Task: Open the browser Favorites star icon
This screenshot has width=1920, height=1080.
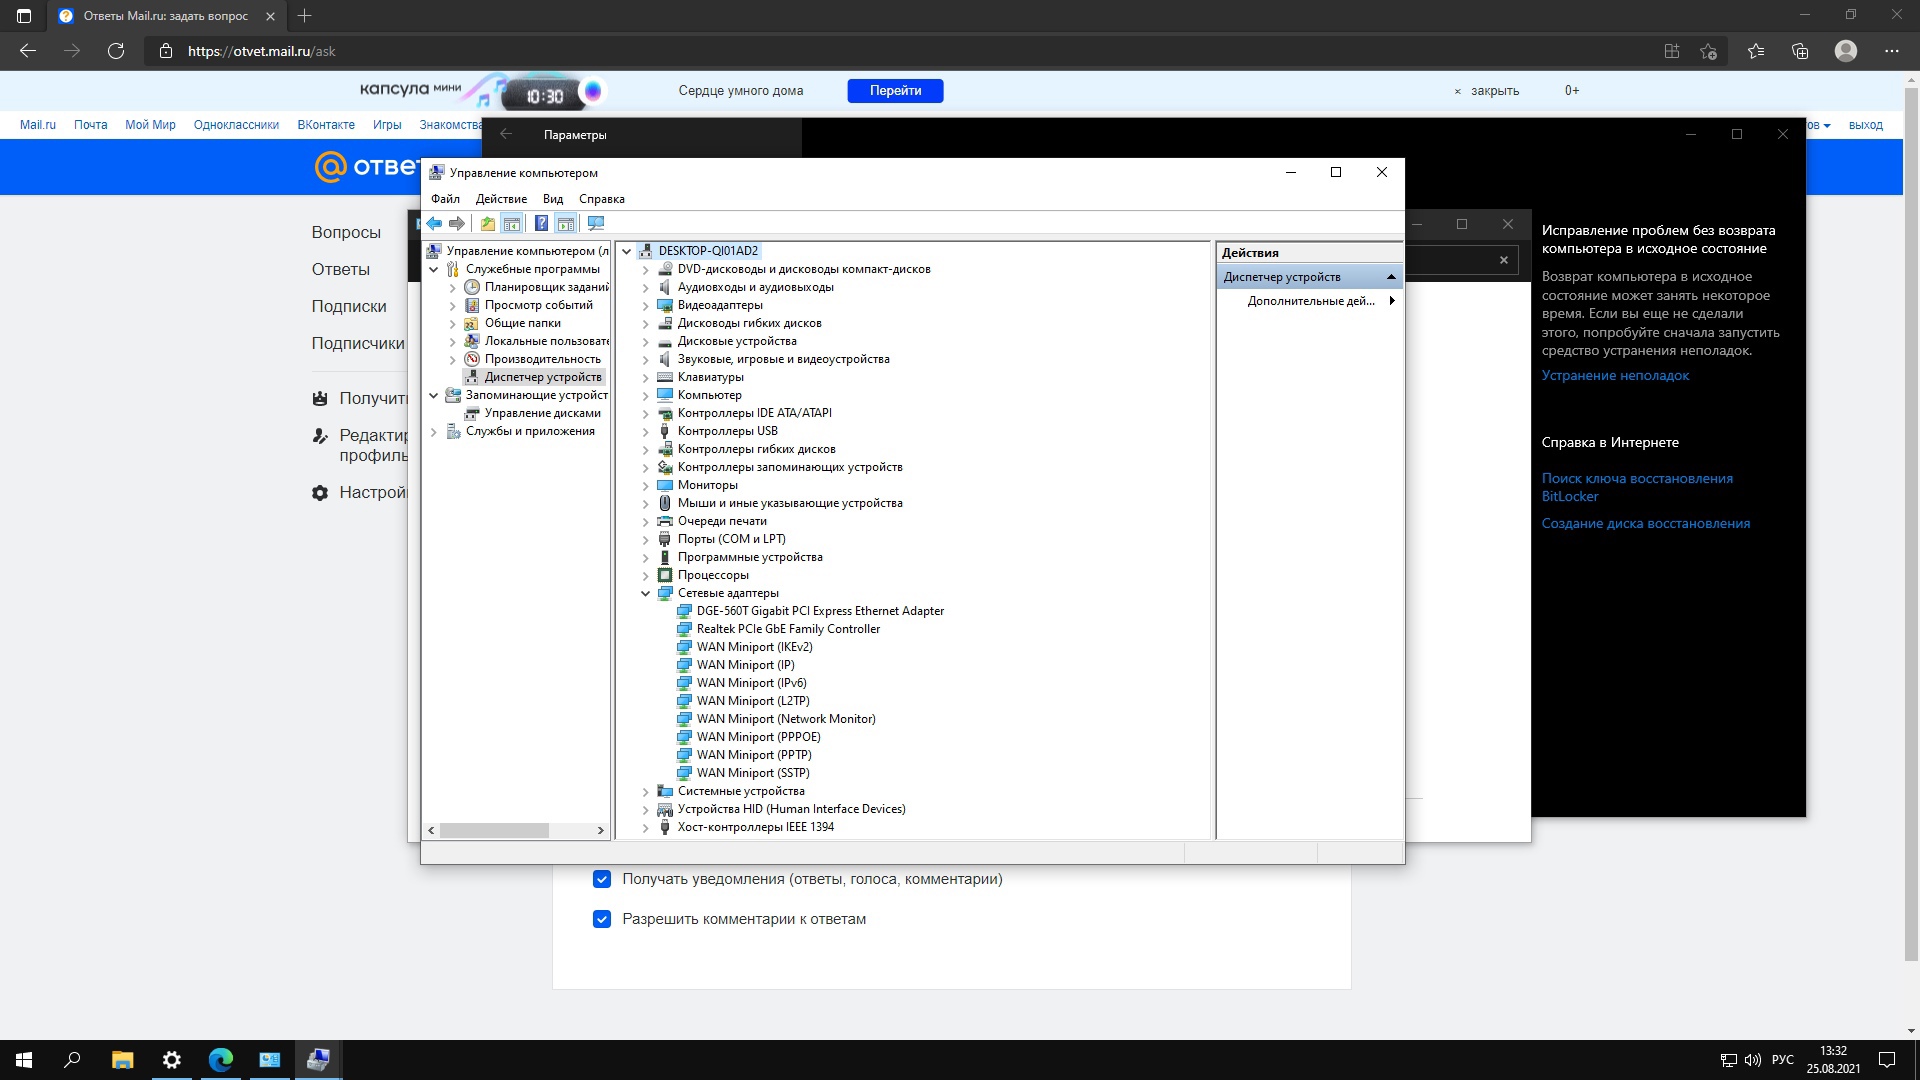Action: click(x=1756, y=51)
